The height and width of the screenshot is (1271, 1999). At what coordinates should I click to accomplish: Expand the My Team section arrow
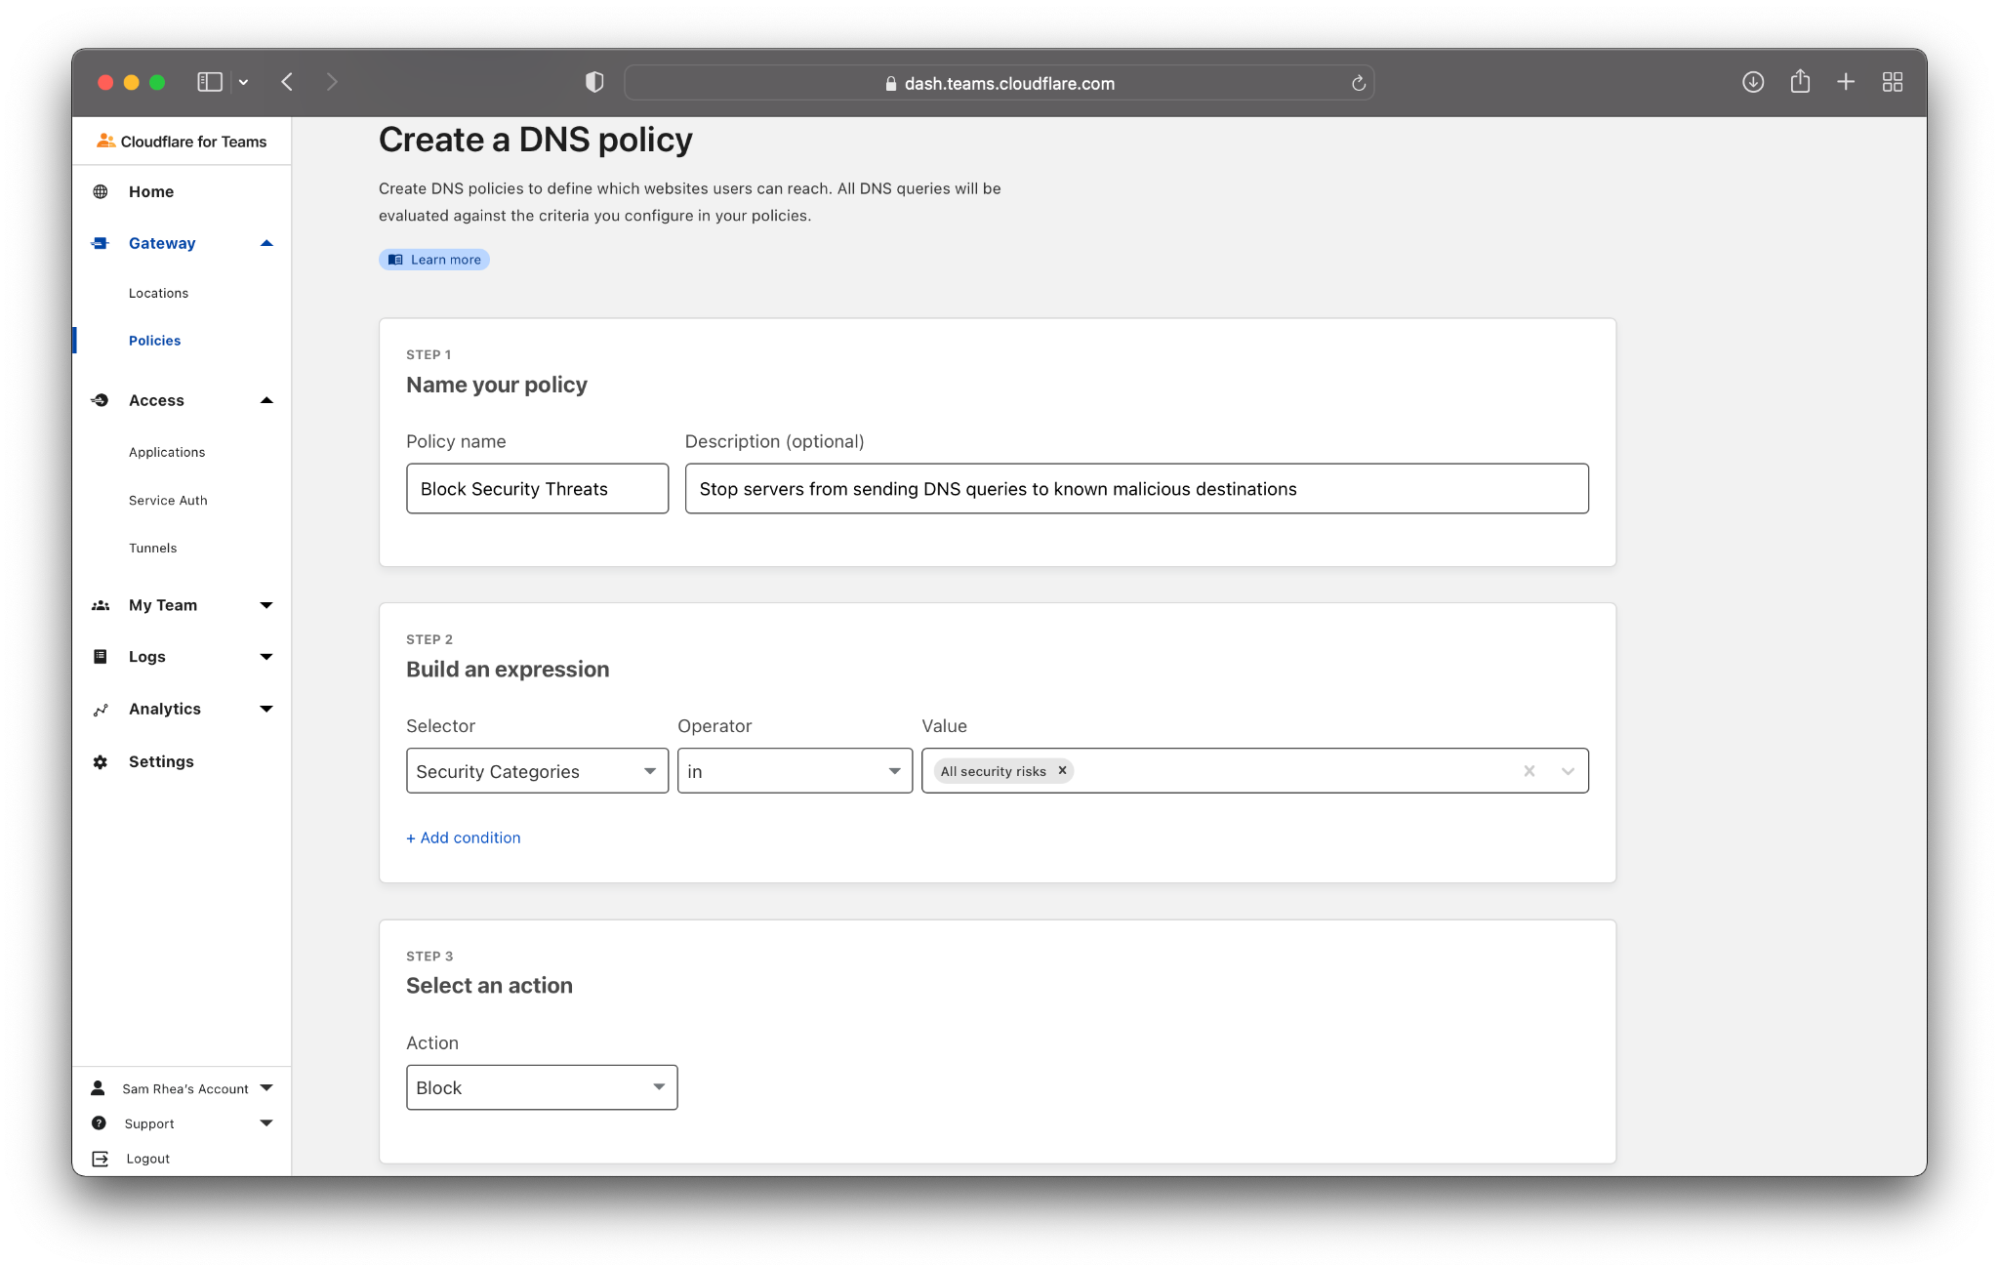coord(266,605)
